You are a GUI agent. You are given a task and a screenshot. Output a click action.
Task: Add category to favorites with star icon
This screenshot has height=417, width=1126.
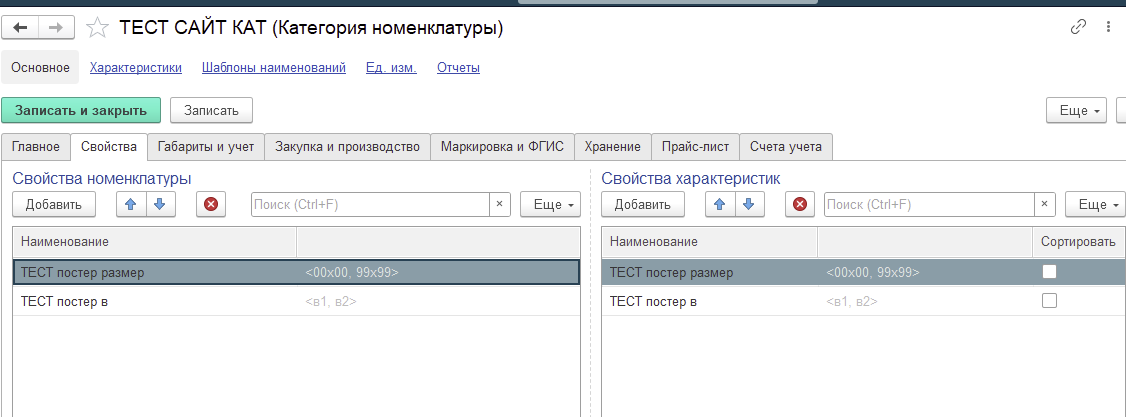pos(97,28)
